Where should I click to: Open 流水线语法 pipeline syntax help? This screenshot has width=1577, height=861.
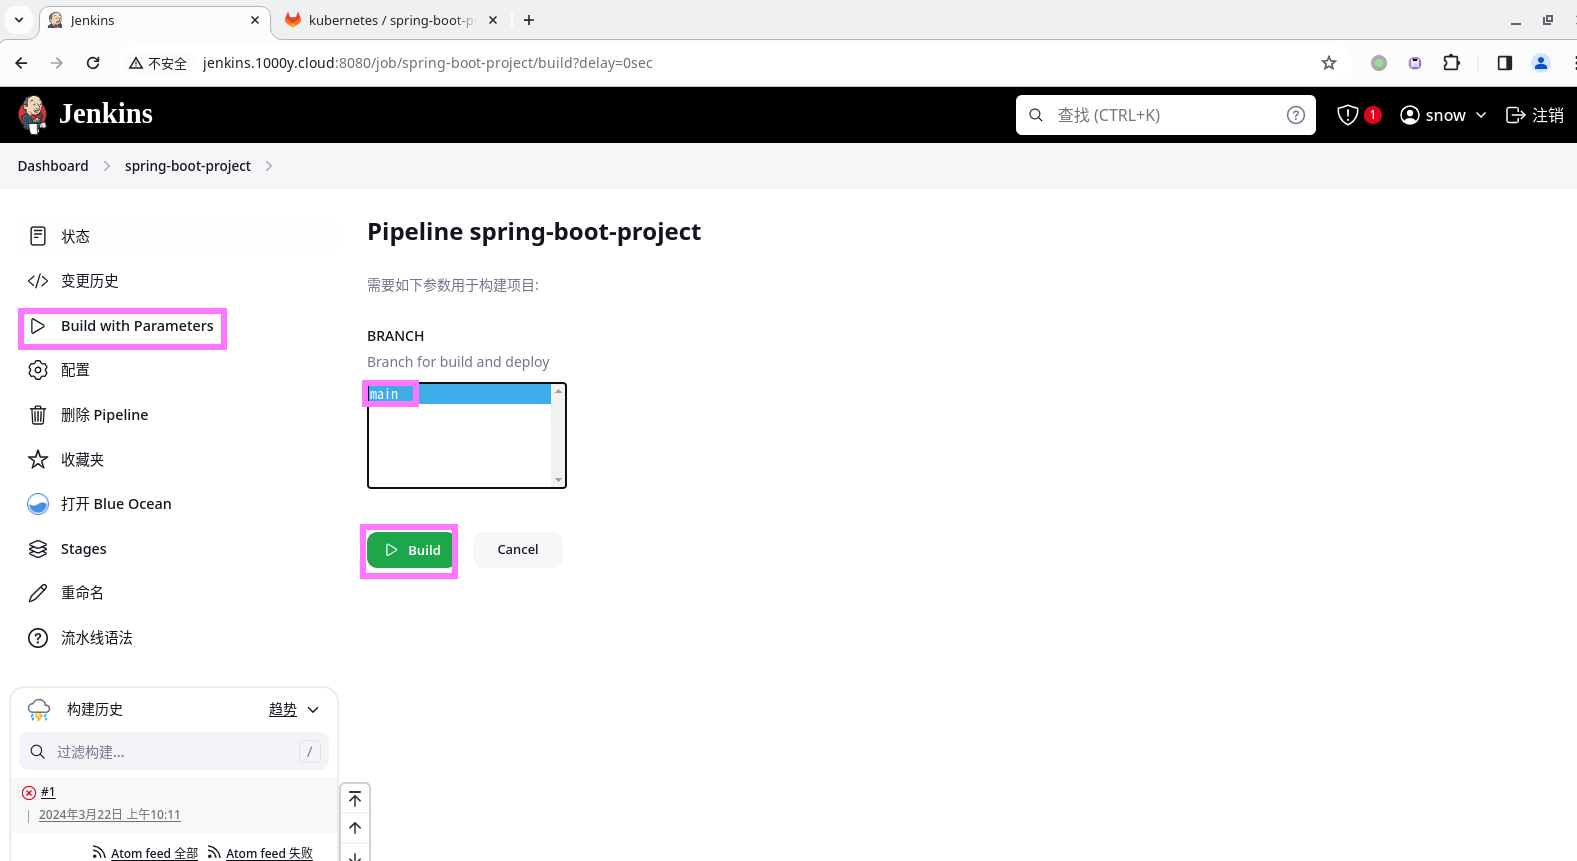81,638
